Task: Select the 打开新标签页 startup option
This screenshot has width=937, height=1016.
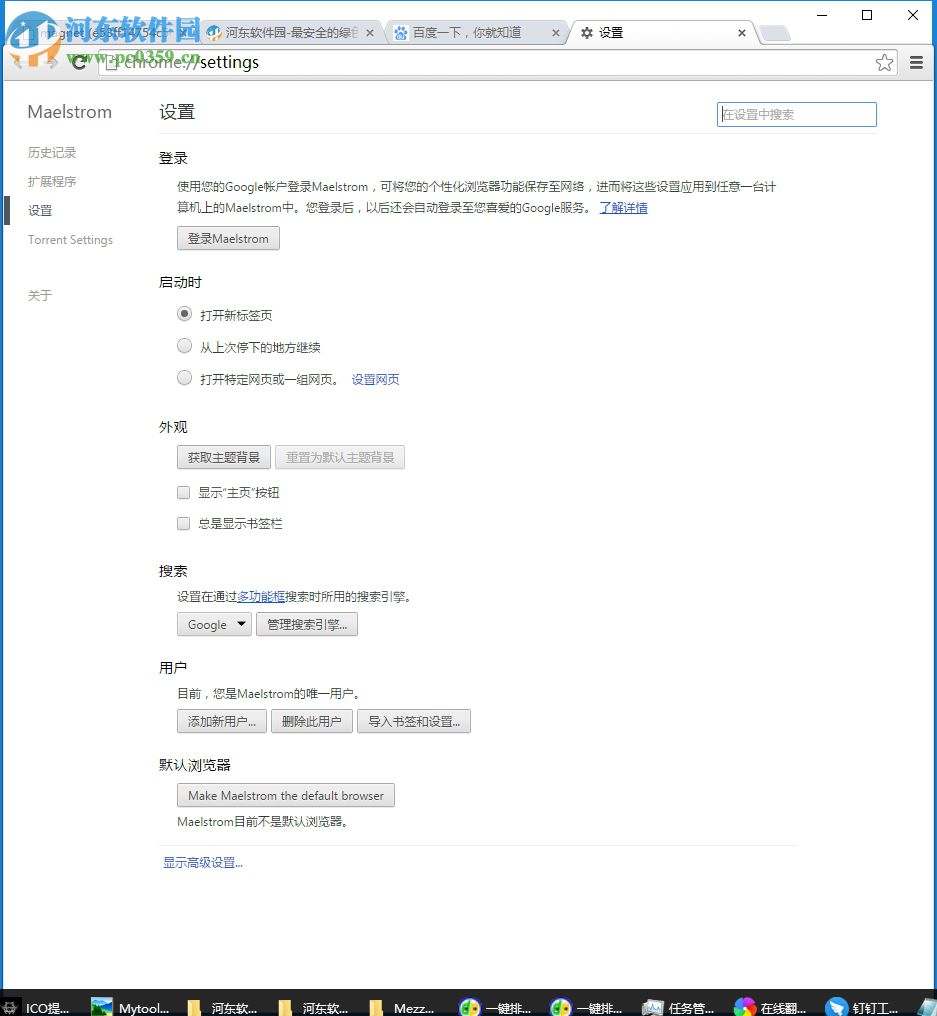Action: click(184, 313)
